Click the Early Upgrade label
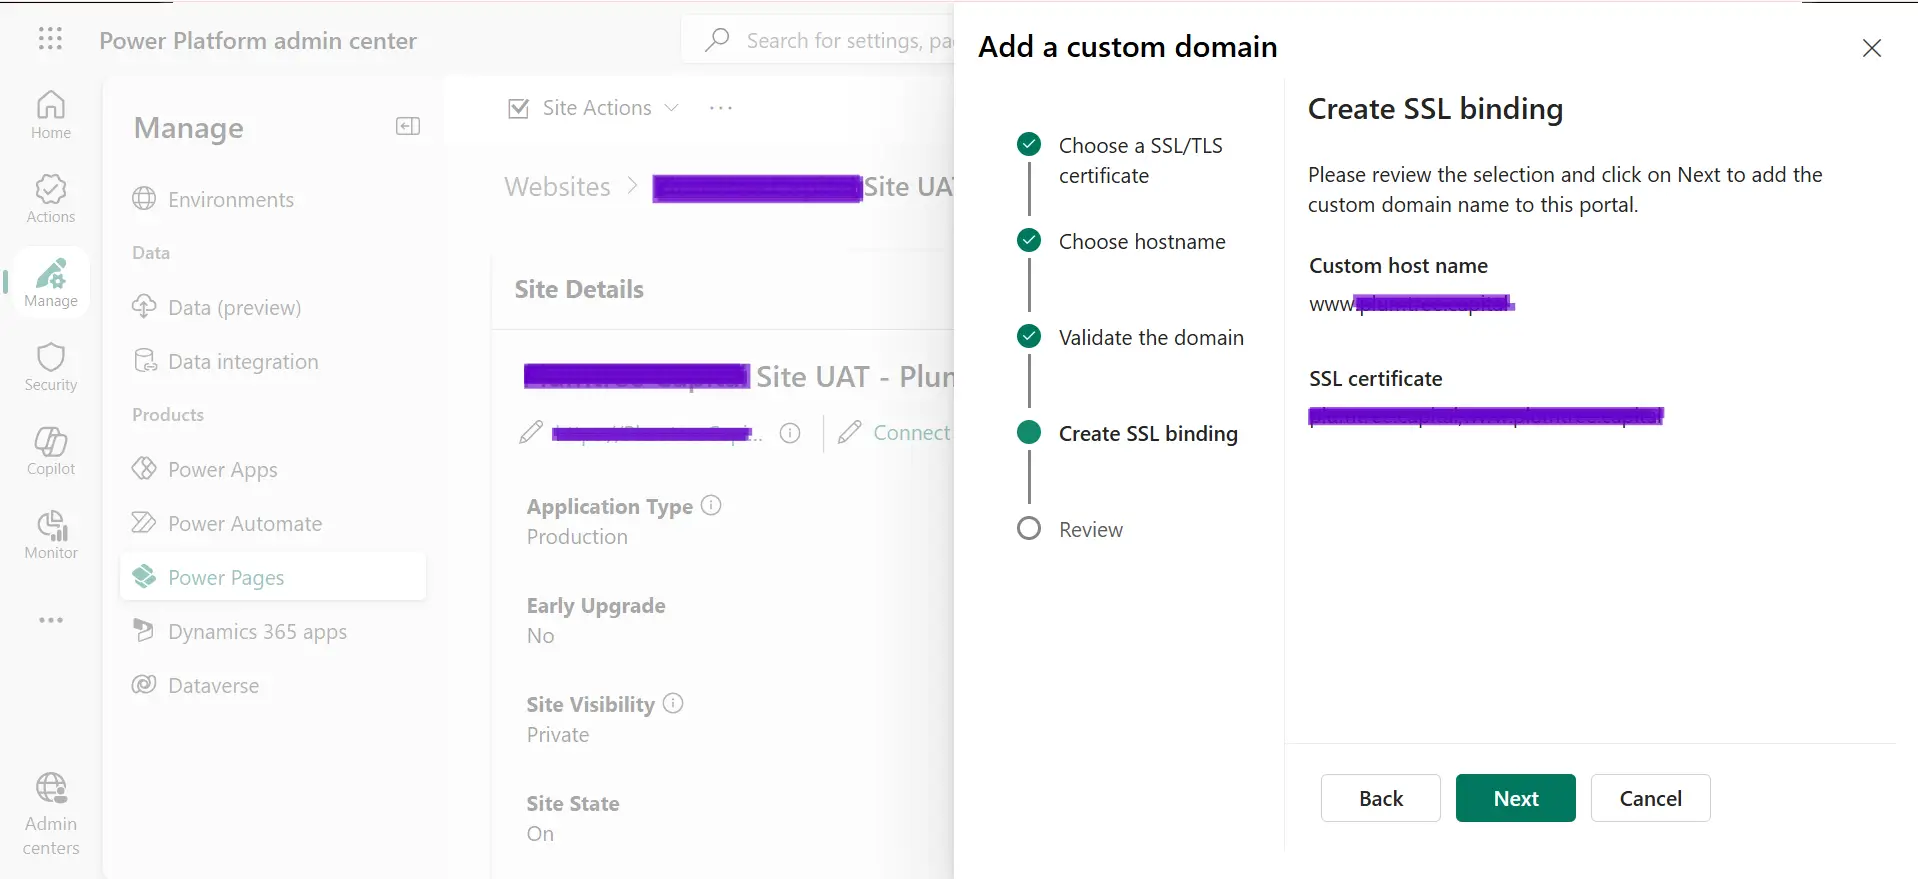This screenshot has width=1918, height=879. click(x=596, y=606)
